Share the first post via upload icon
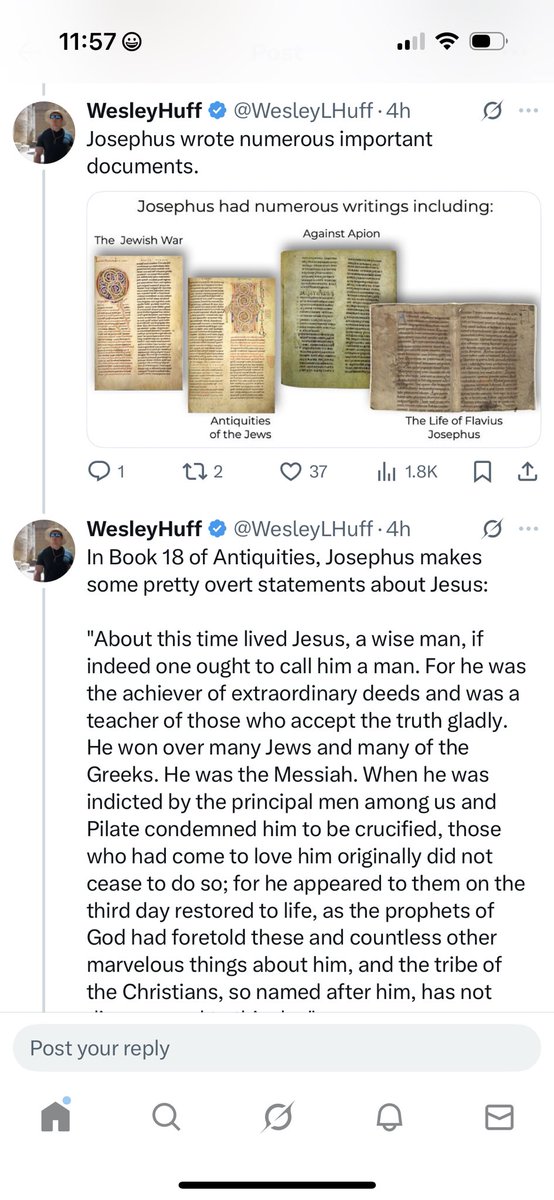This screenshot has width=554, height=1200. click(528, 472)
